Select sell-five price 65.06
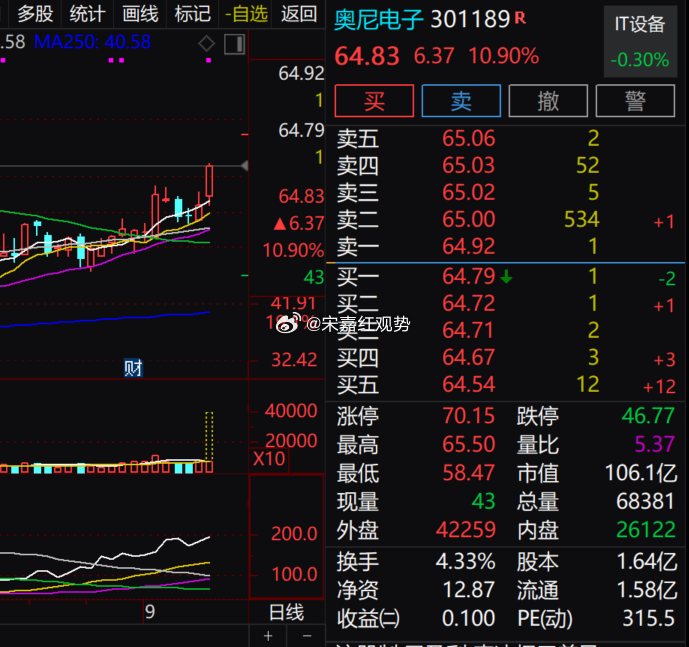The height and width of the screenshot is (647, 689). [468, 138]
